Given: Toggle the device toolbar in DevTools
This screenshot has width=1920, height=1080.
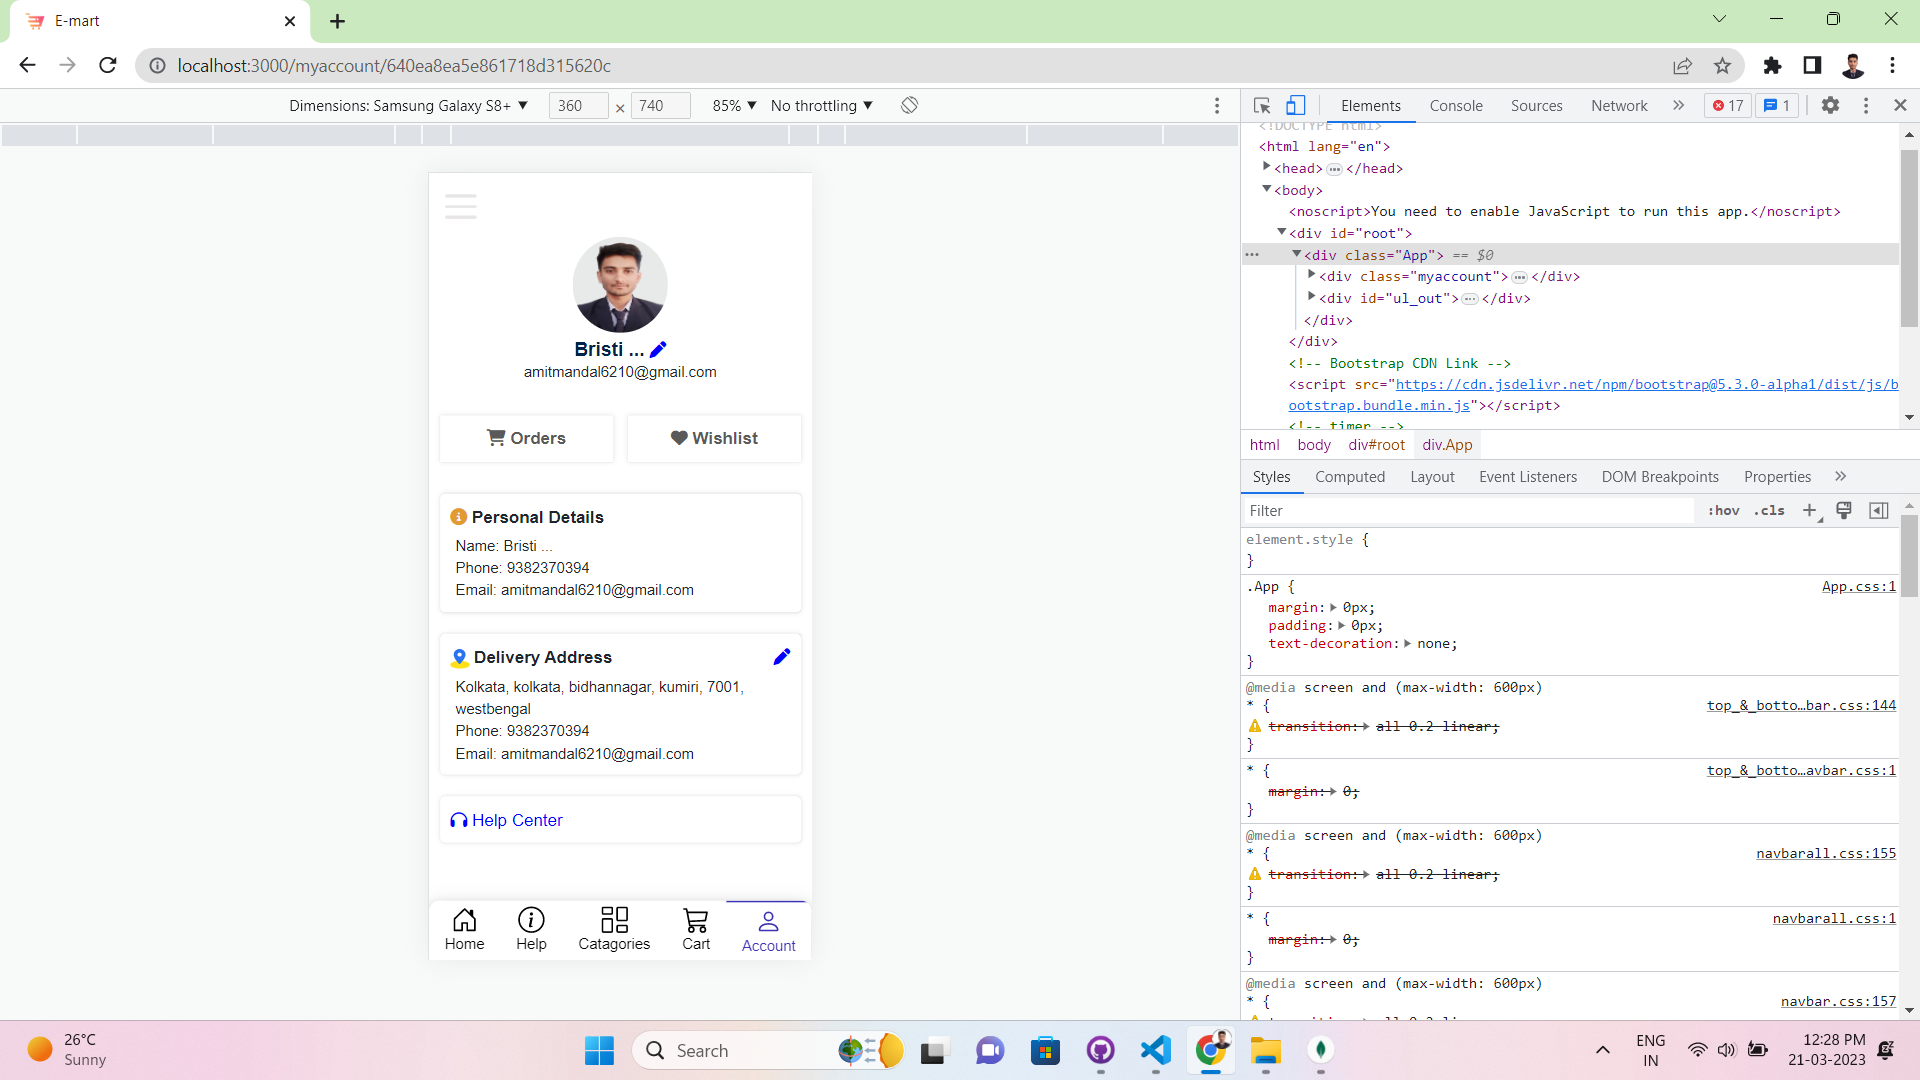Looking at the screenshot, I should tap(1295, 105).
